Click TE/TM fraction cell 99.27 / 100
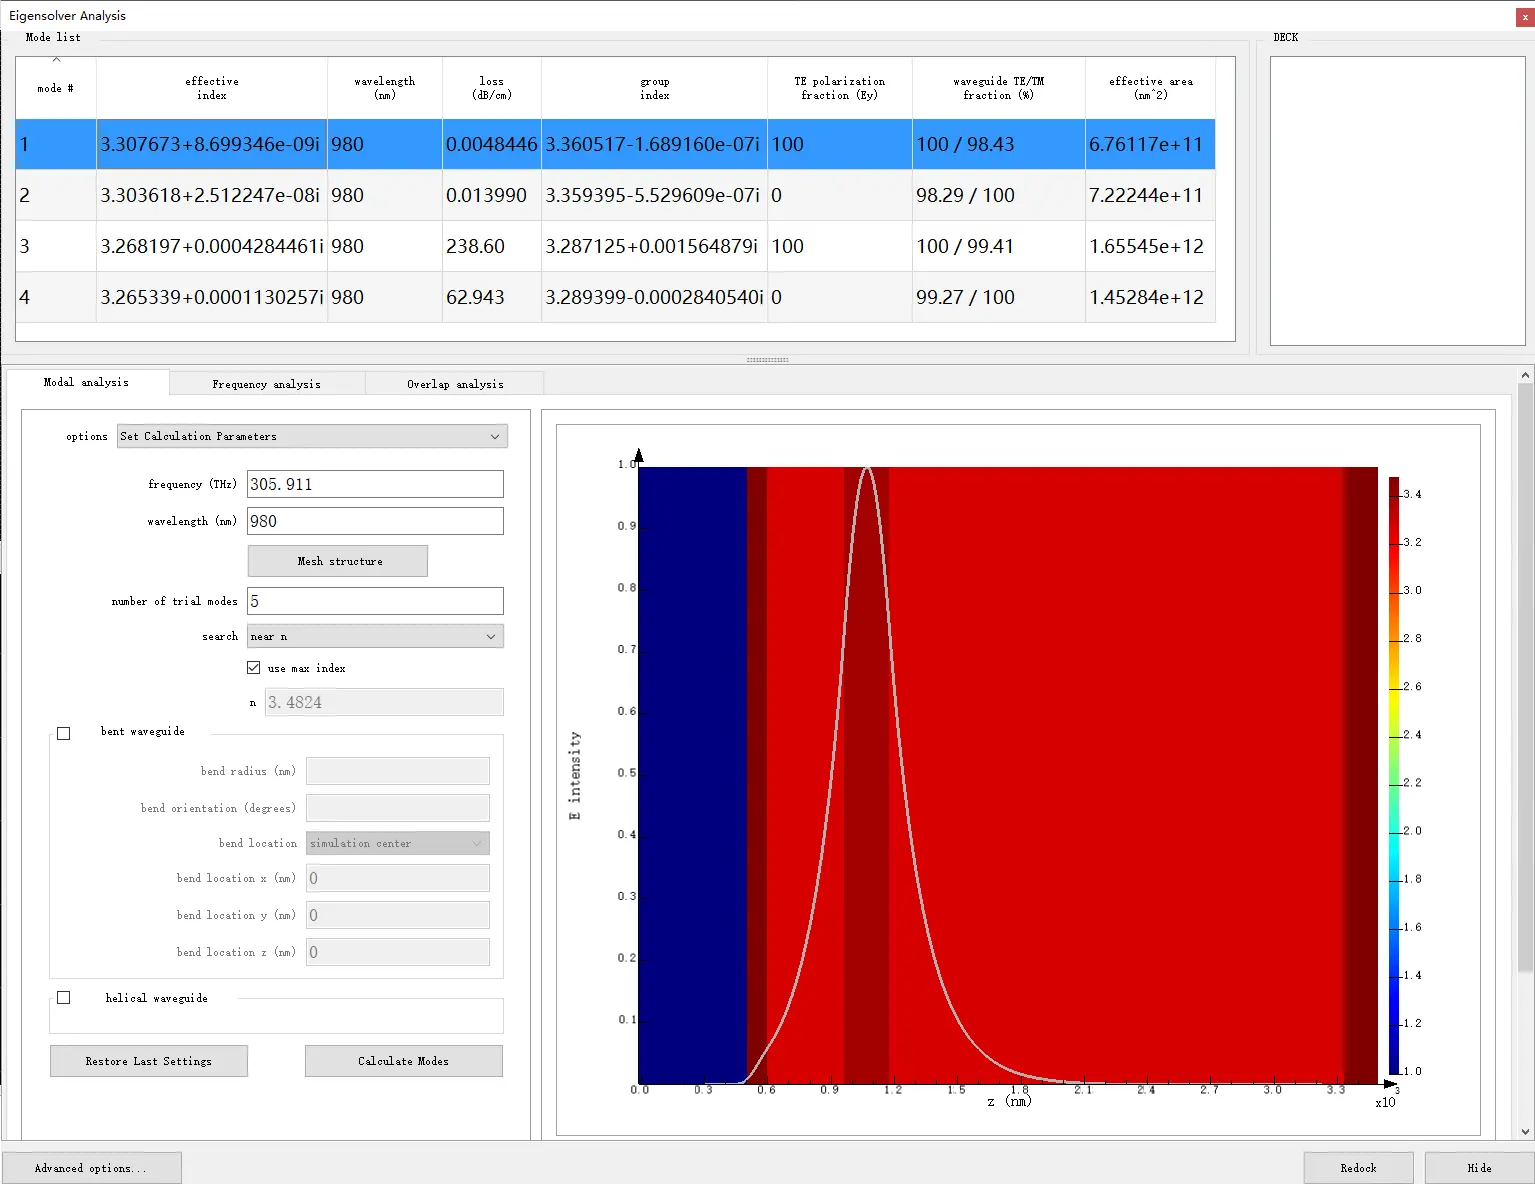1535x1184 pixels. (x=999, y=297)
